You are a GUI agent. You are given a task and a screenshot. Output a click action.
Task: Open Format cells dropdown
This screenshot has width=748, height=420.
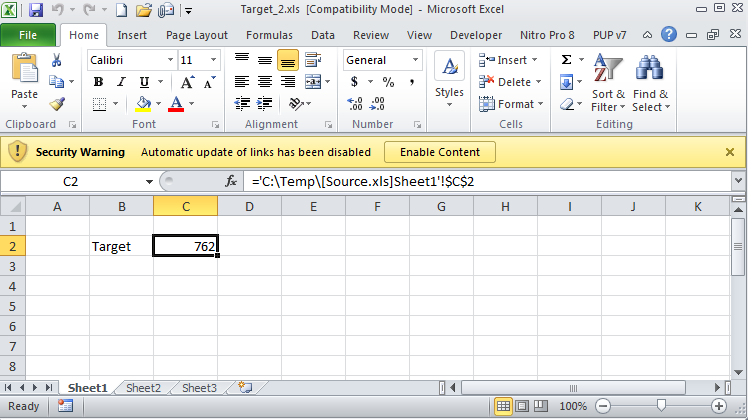(541, 104)
